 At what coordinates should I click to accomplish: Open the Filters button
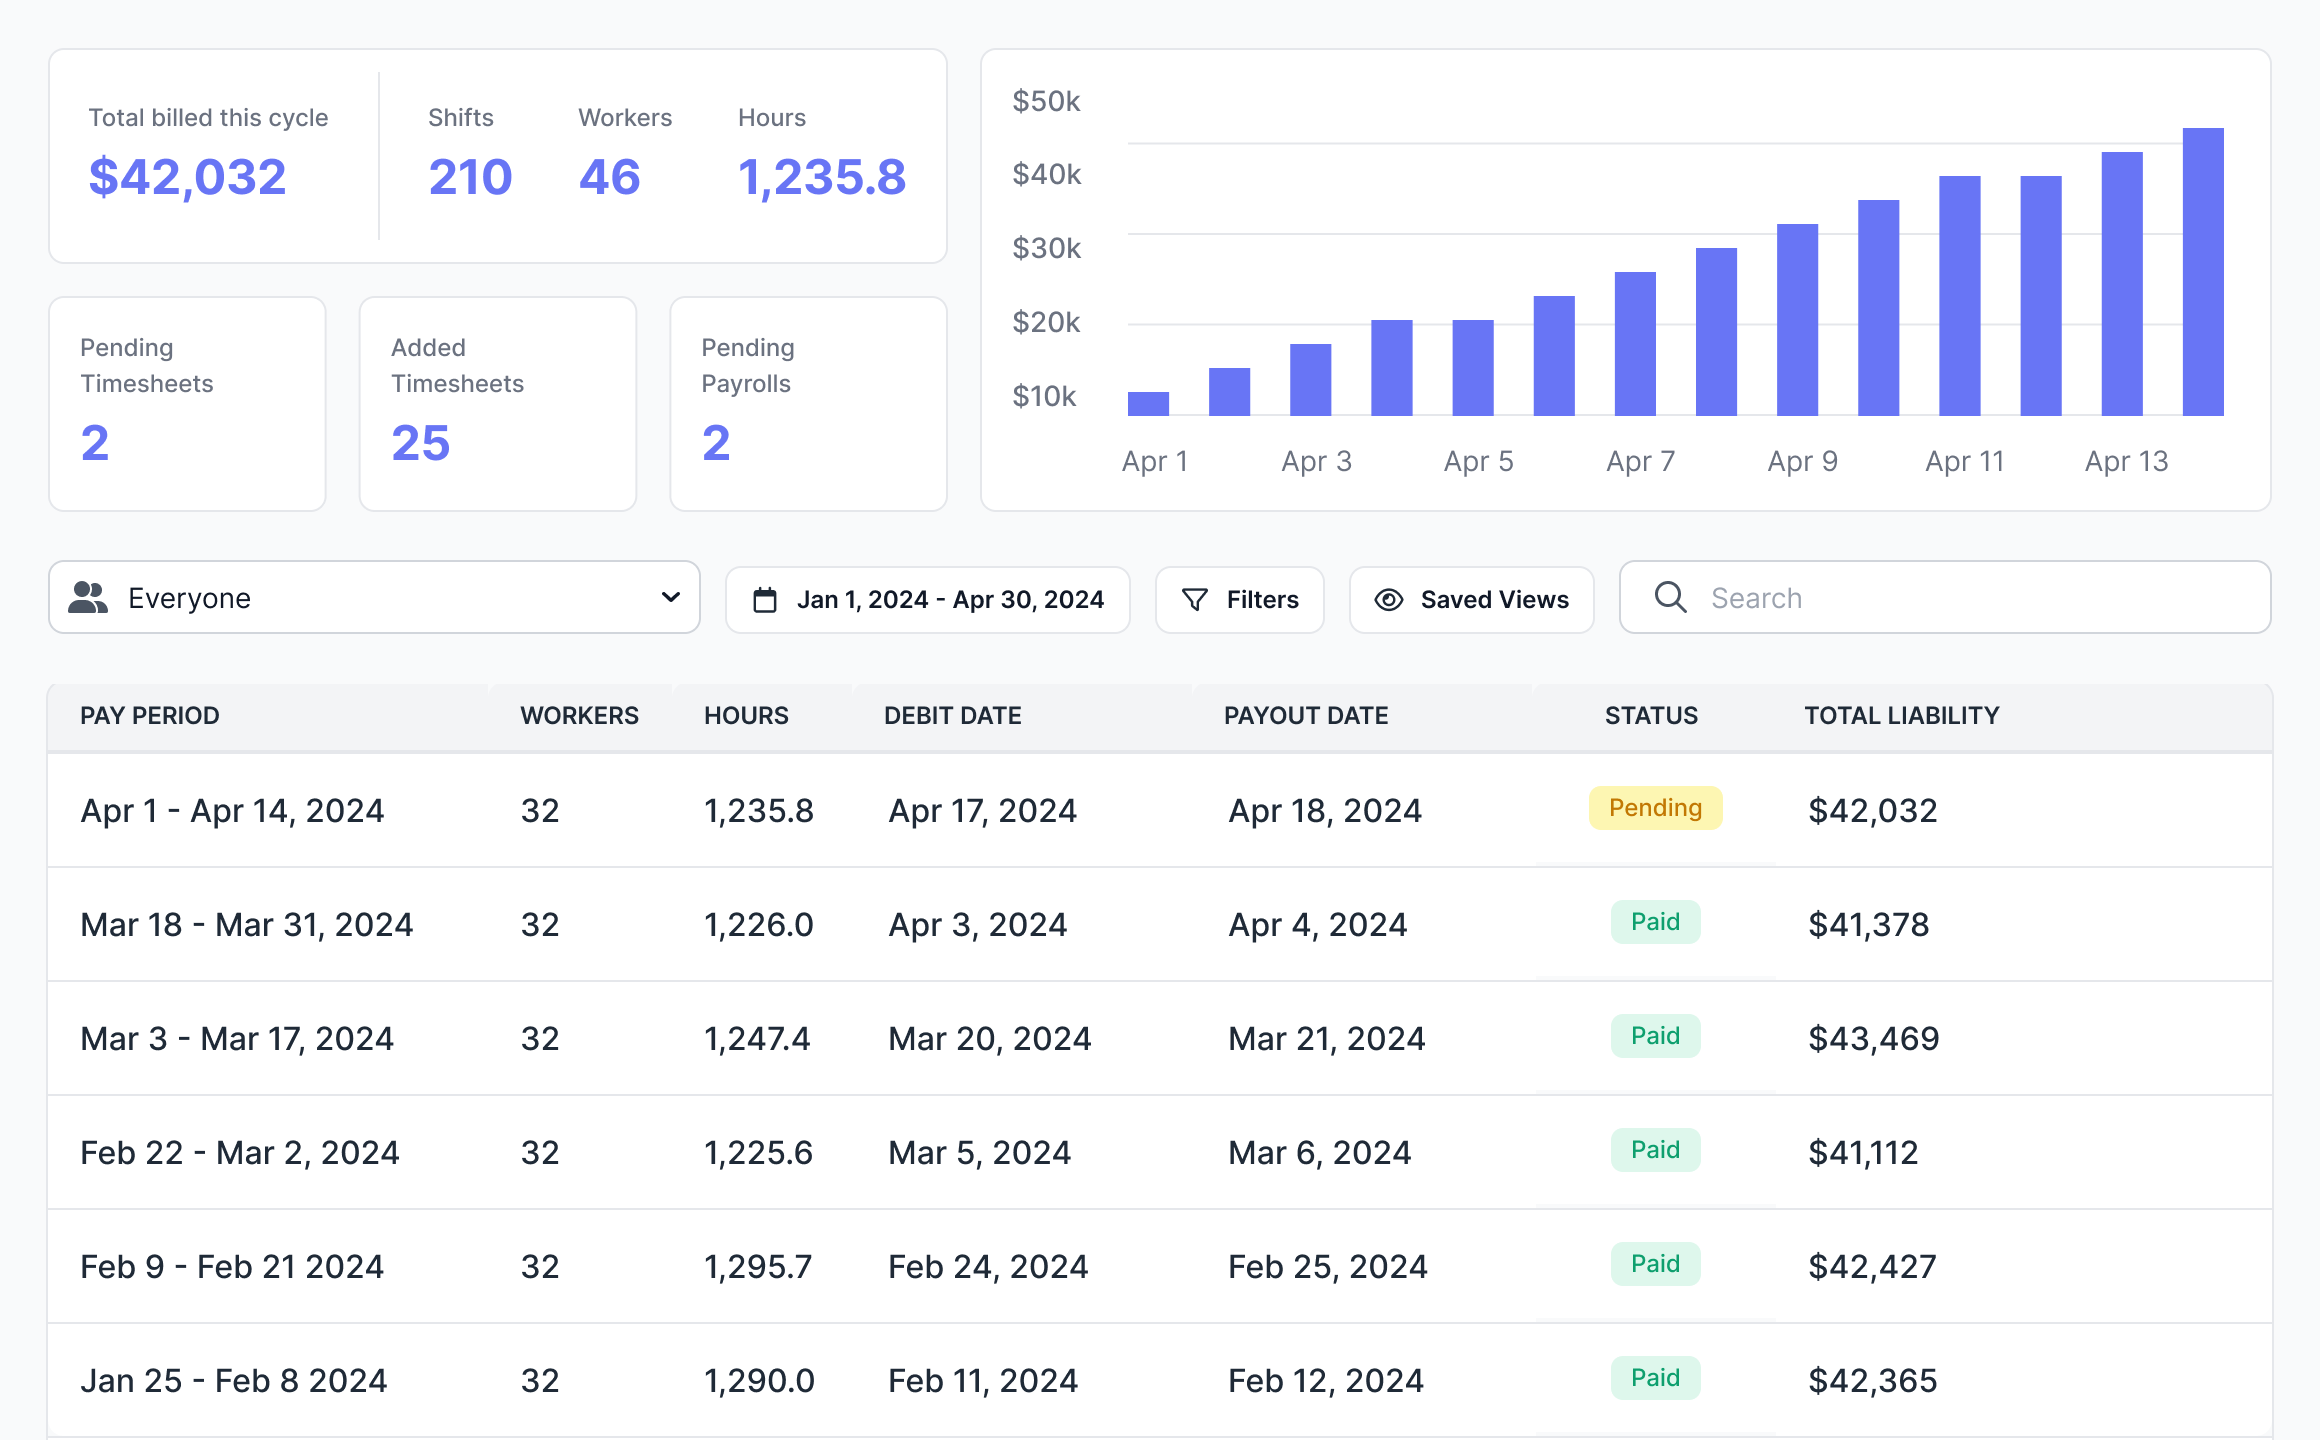[x=1240, y=600]
